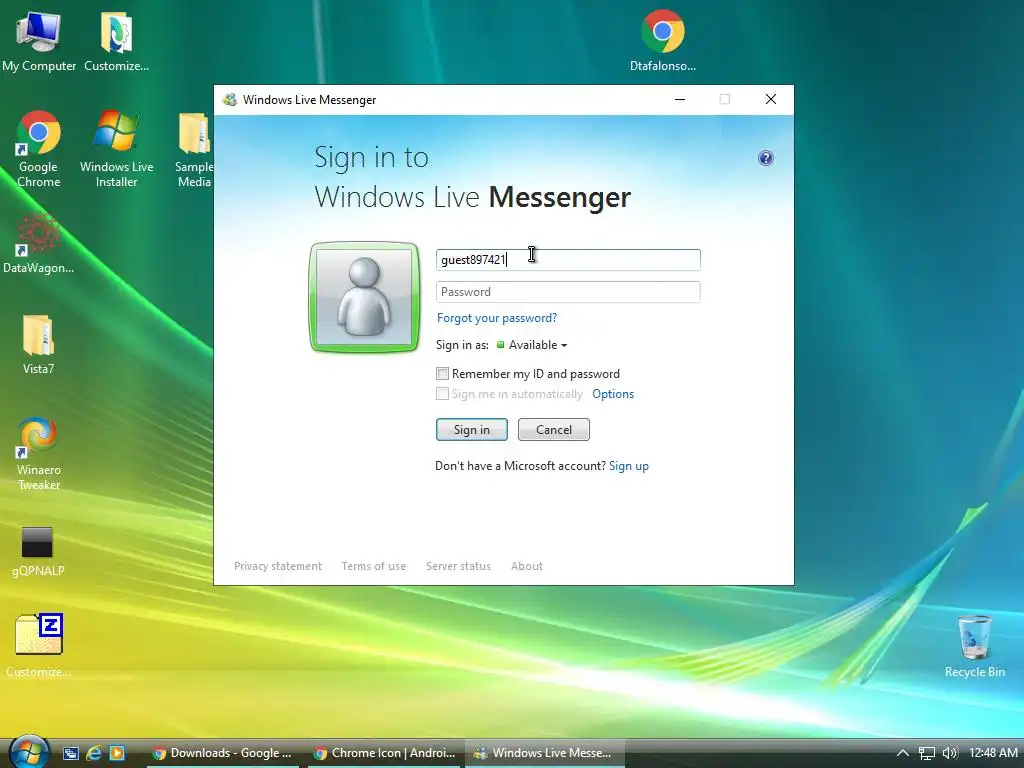
Task: Open the gQPNALP desktop icon
Action: point(39,552)
